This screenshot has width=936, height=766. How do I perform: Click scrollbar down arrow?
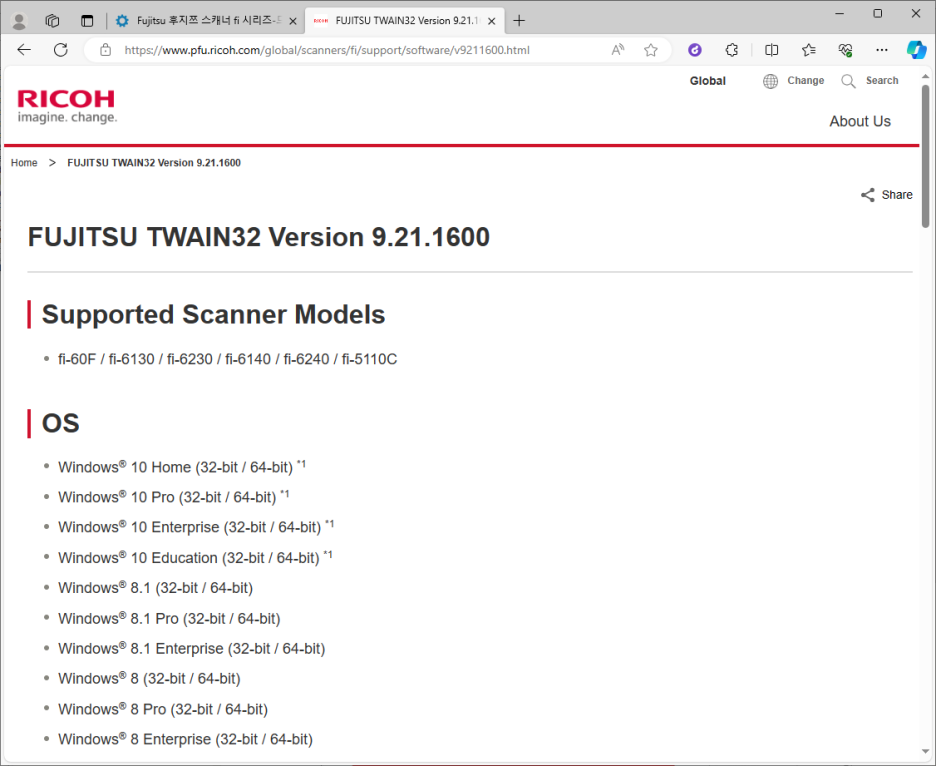coord(925,752)
